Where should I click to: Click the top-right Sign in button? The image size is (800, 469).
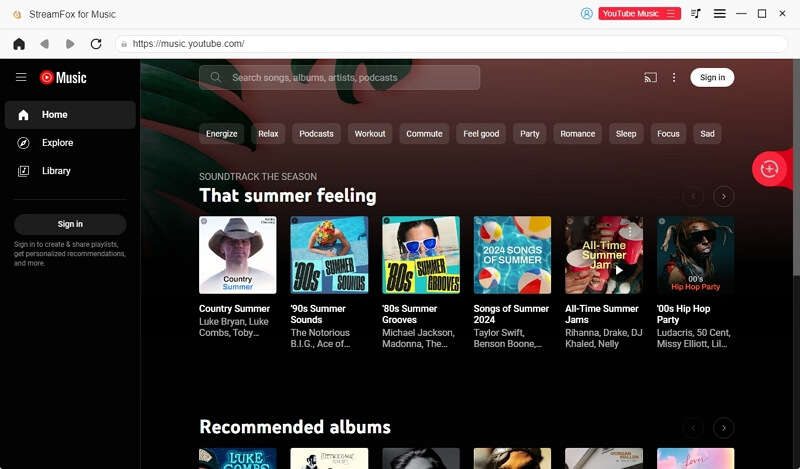[712, 78]
